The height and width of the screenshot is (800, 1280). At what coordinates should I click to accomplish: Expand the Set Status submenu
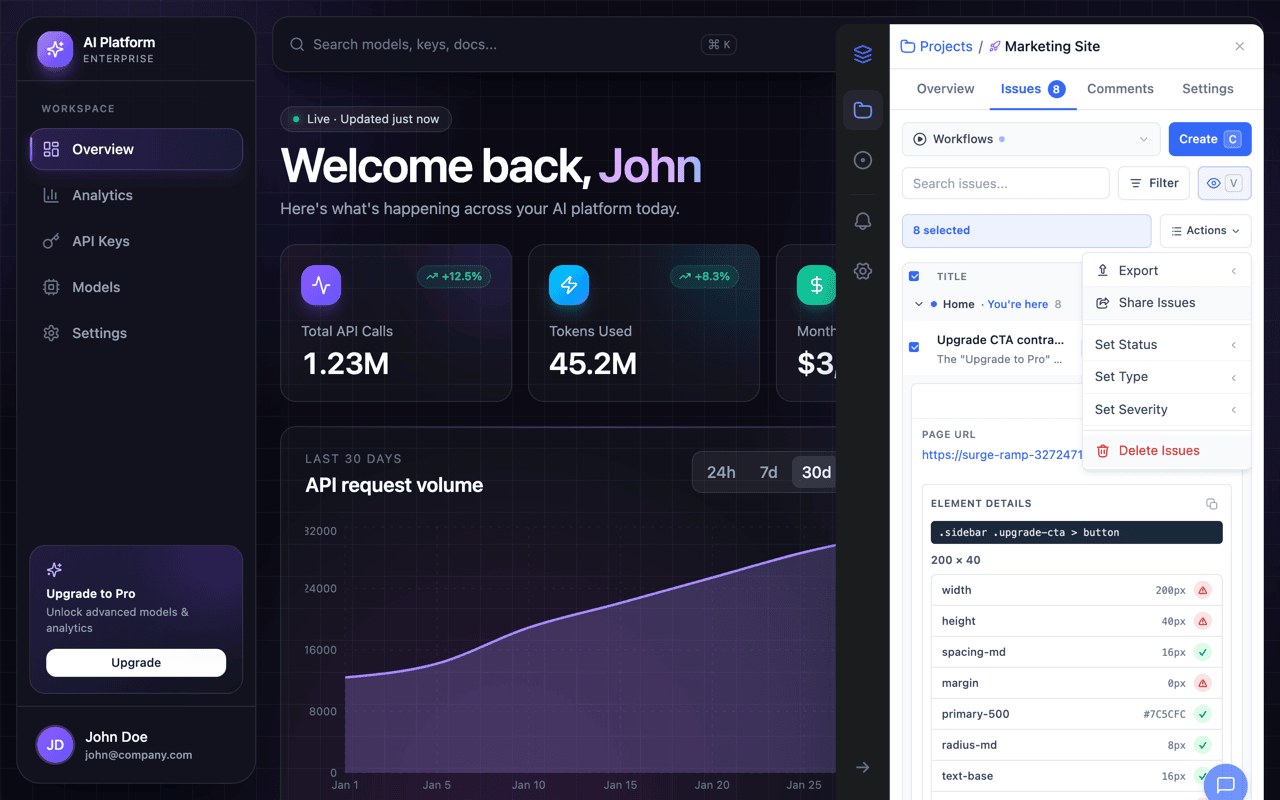[x=1166, y=344]
